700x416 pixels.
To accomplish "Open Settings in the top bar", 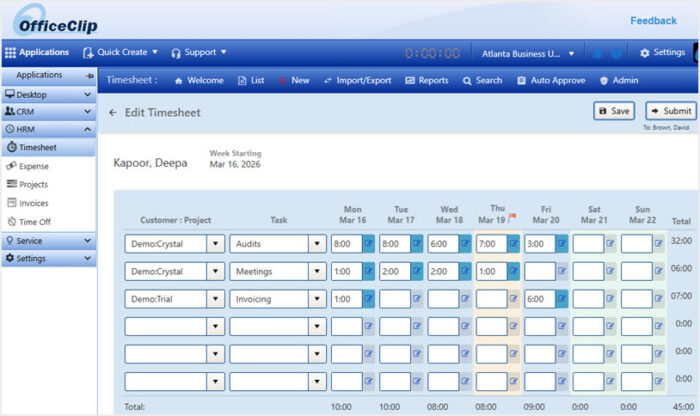I will tap(662, 53).
